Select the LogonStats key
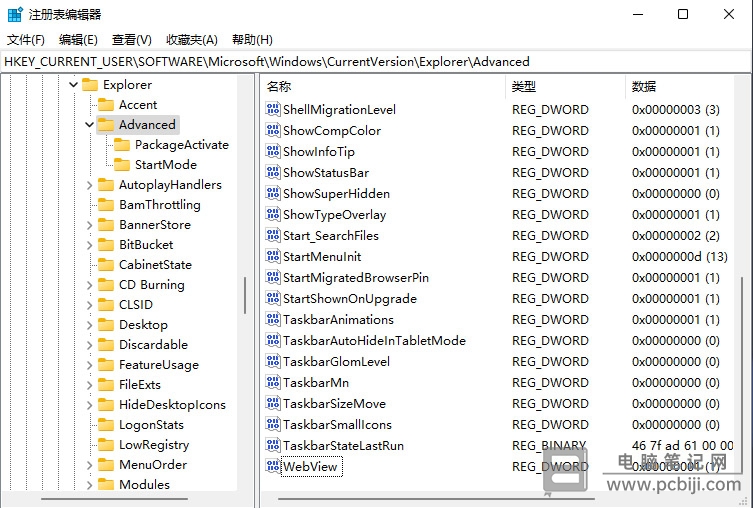 (x=151, y=425)
